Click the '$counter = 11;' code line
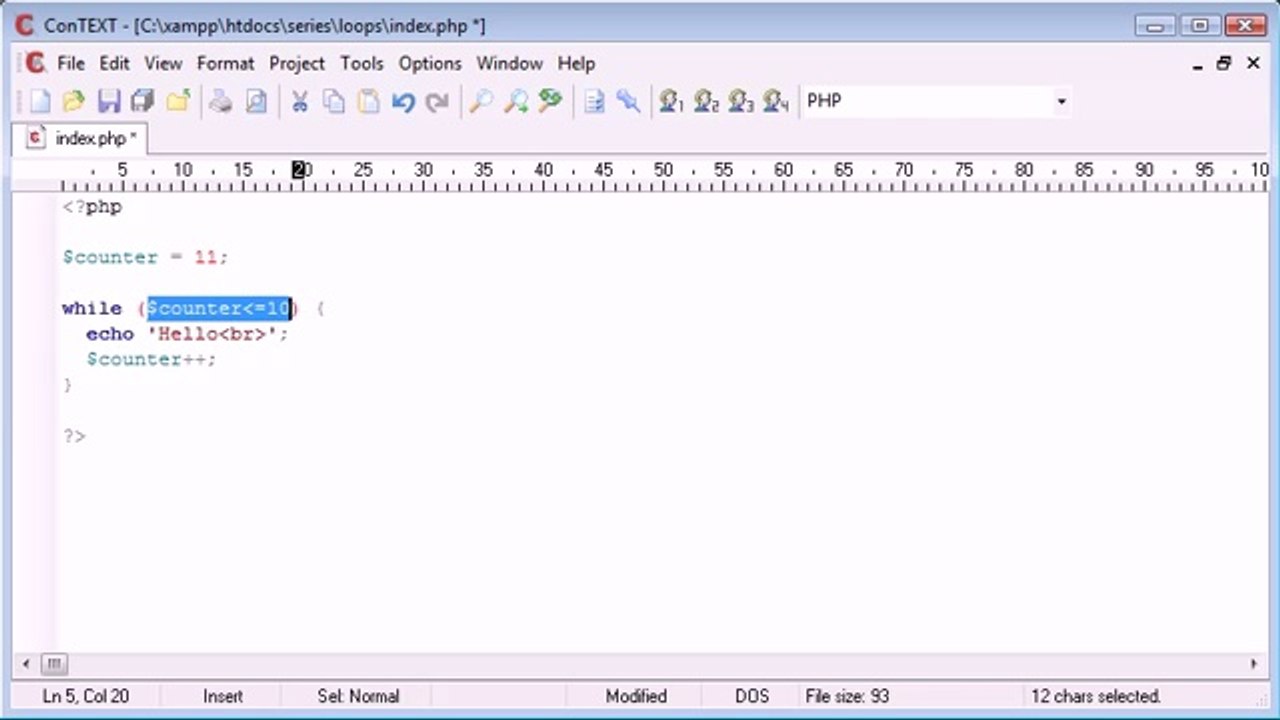The width and height of the screenshot is (1280, 720). pyautogui.click(x=145, y=257)
